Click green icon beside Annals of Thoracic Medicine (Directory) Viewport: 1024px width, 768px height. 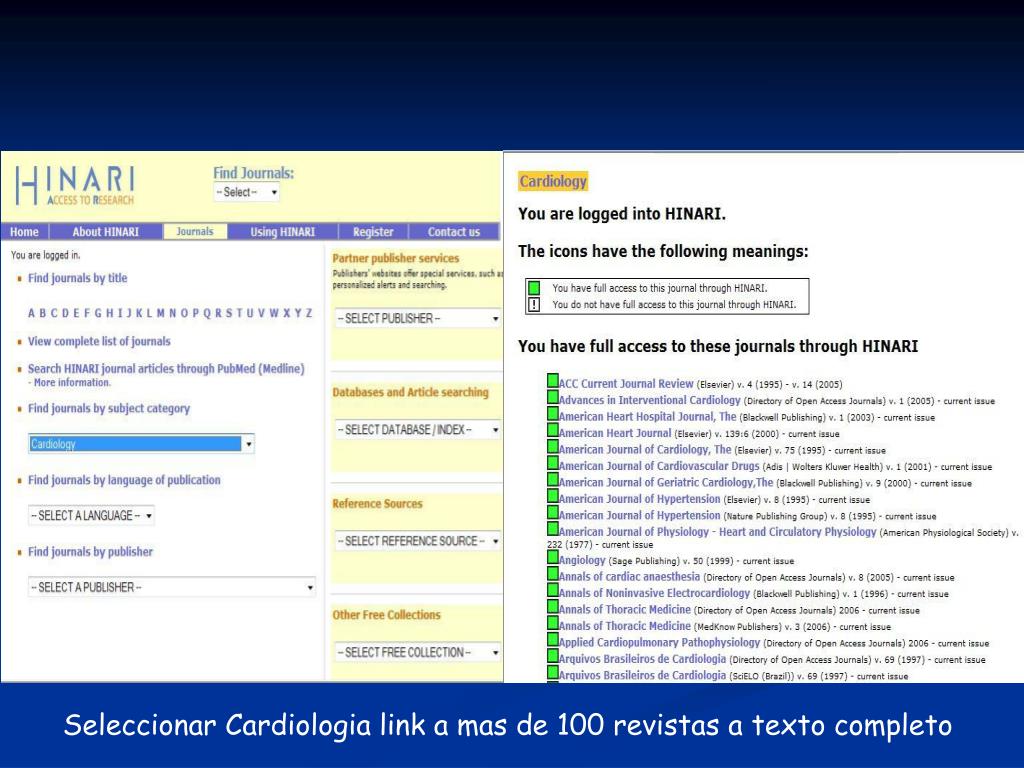point(552,607)
